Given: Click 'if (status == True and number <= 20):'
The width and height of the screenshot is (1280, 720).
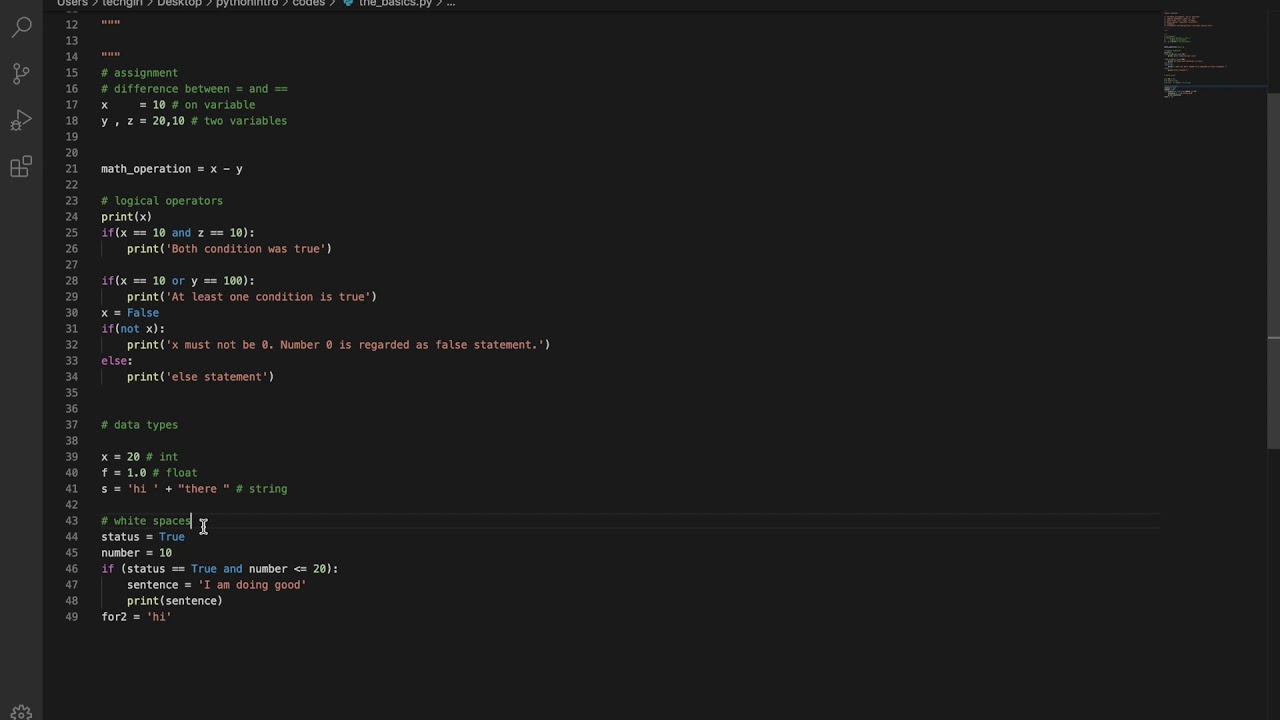Looking at the screenshot, I should (x=220, y=569).
